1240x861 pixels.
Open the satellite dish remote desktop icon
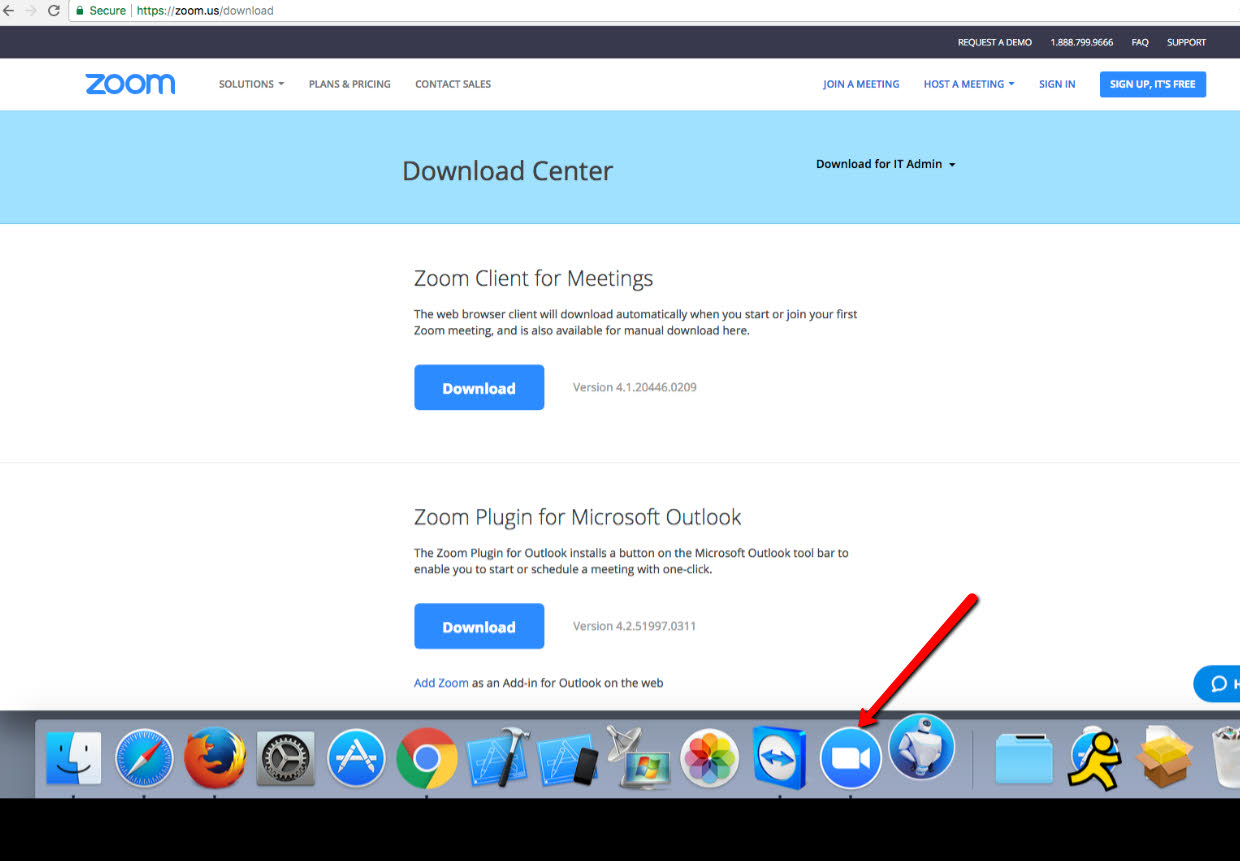(639, 757)
